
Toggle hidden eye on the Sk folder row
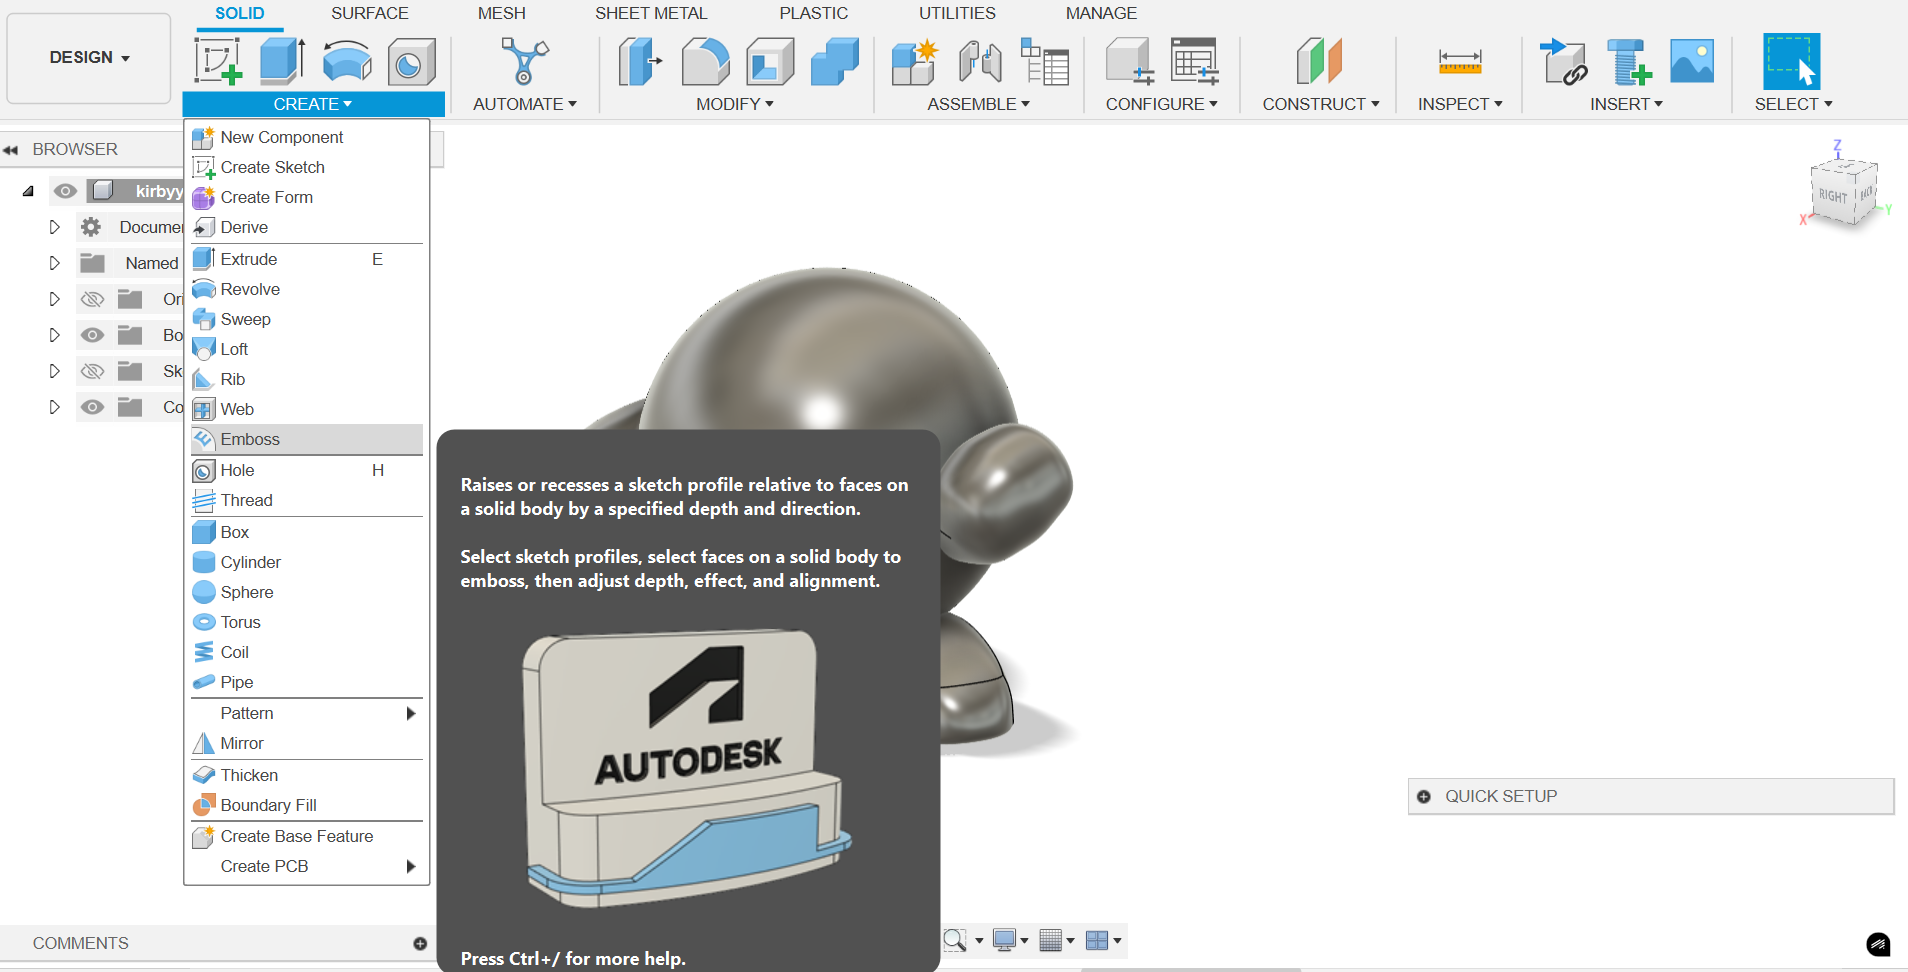pos(92,371)
